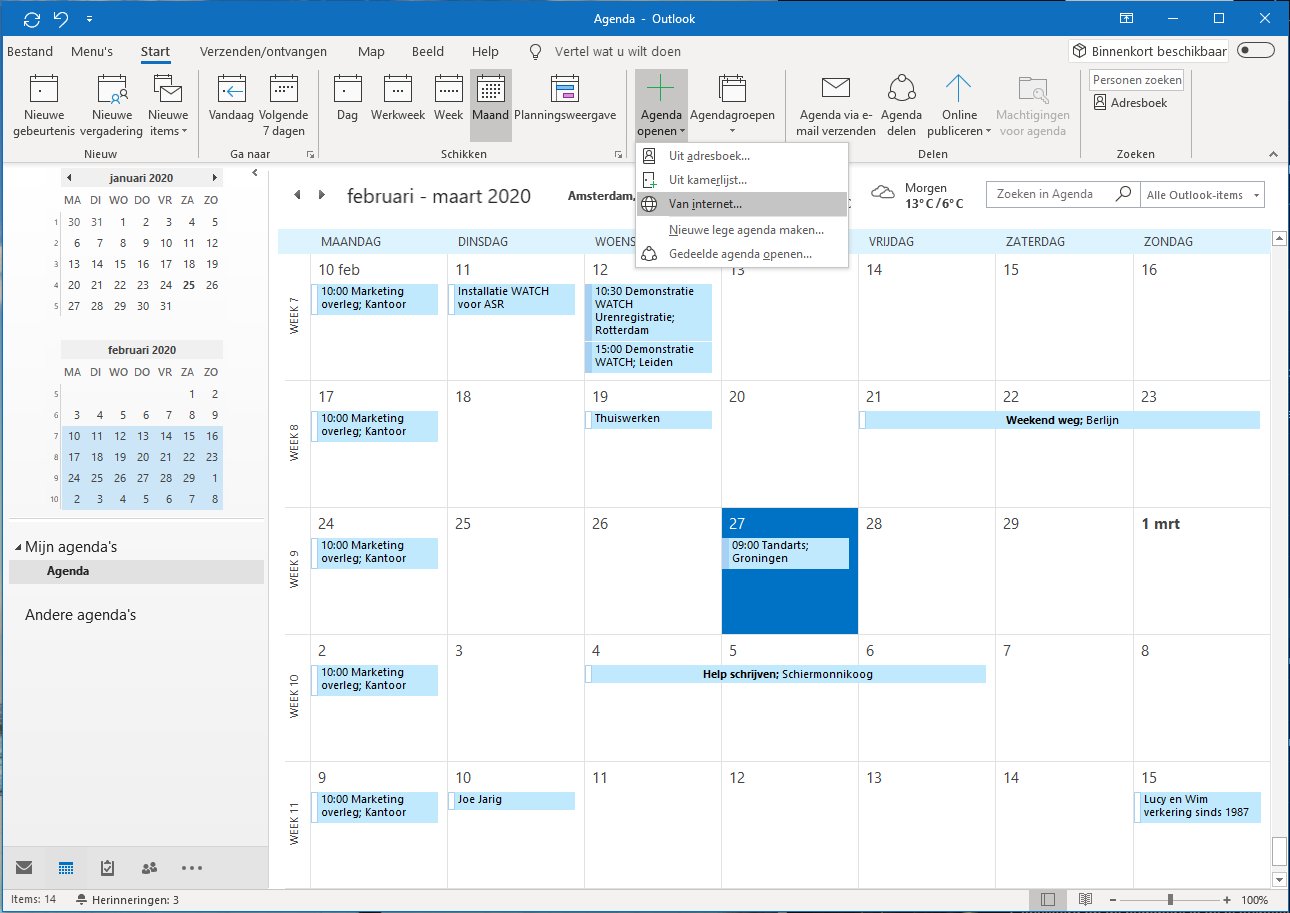Select the Weekend weg; Berlijn event

(1060, 420)
